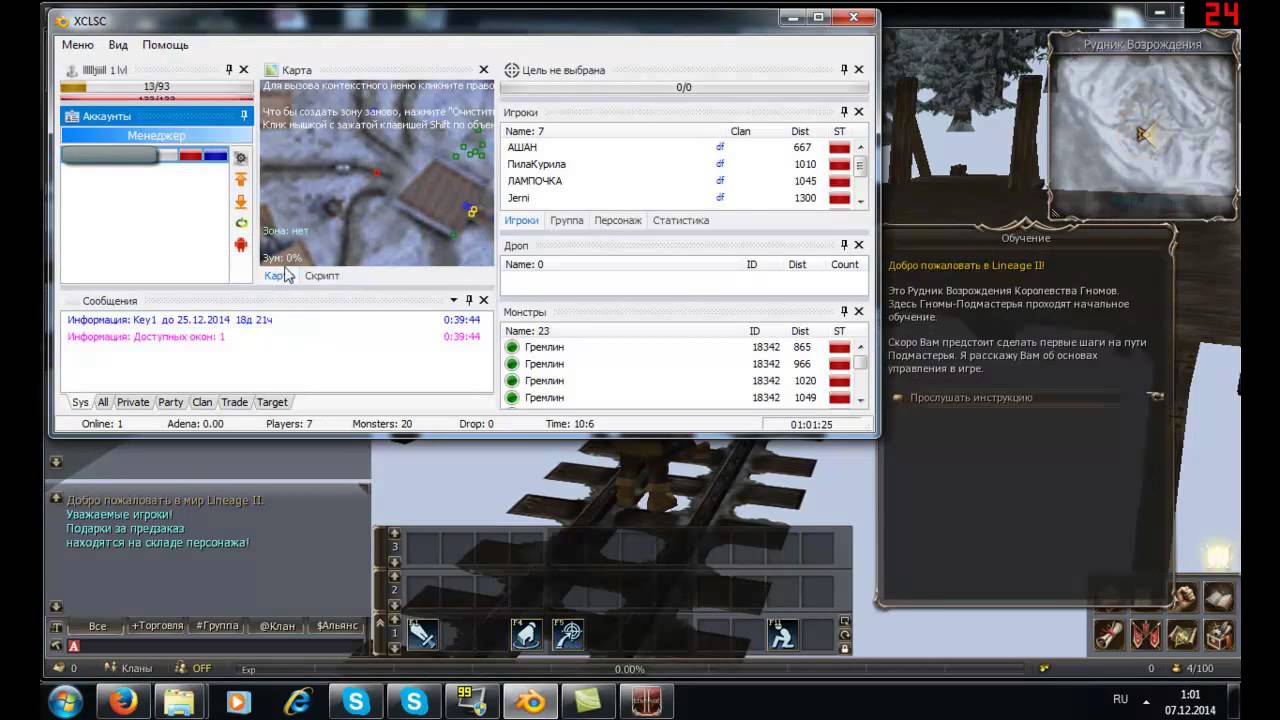Open the Вид menu
The image size is (1280, 720).
pyautogui.click(x=118, y=45)
